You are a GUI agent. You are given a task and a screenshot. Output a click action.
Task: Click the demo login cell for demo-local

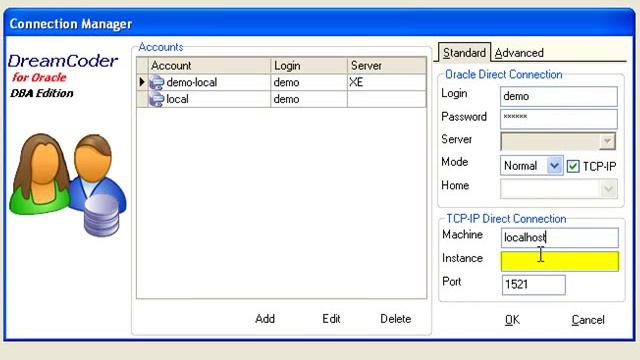tap(309, 82)
